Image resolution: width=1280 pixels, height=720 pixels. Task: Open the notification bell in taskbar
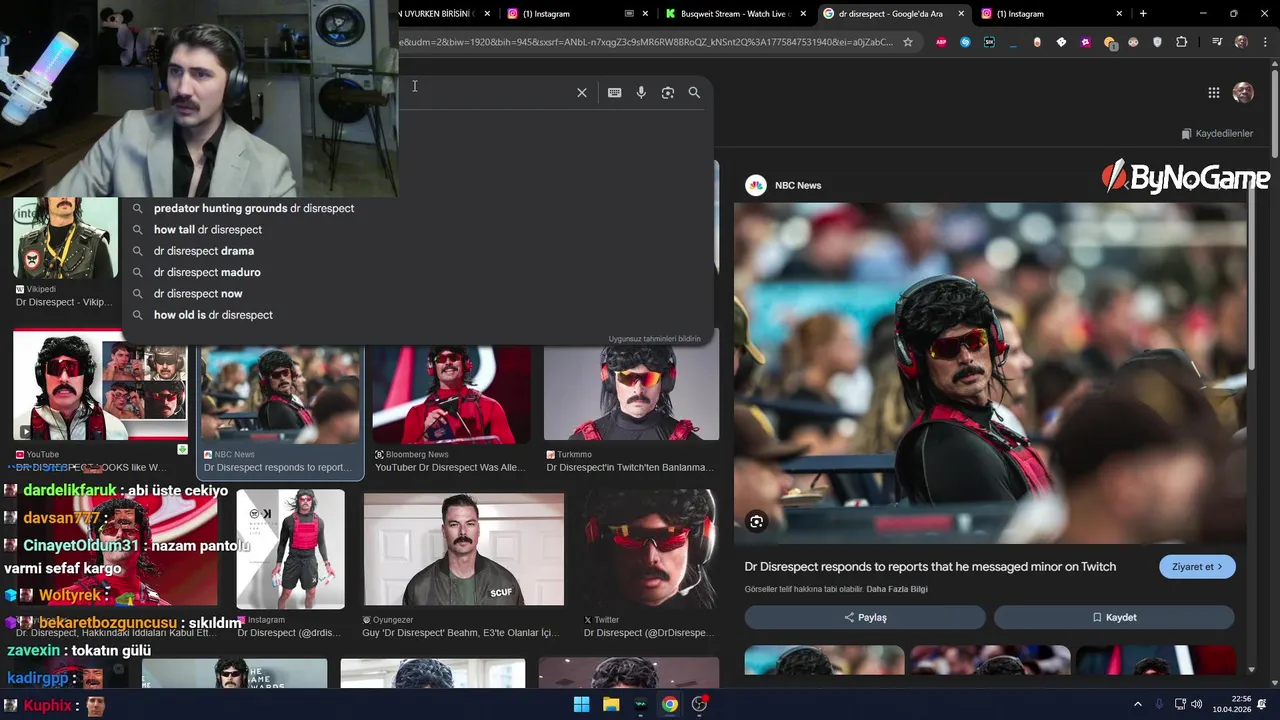(x=1262, y=705)
